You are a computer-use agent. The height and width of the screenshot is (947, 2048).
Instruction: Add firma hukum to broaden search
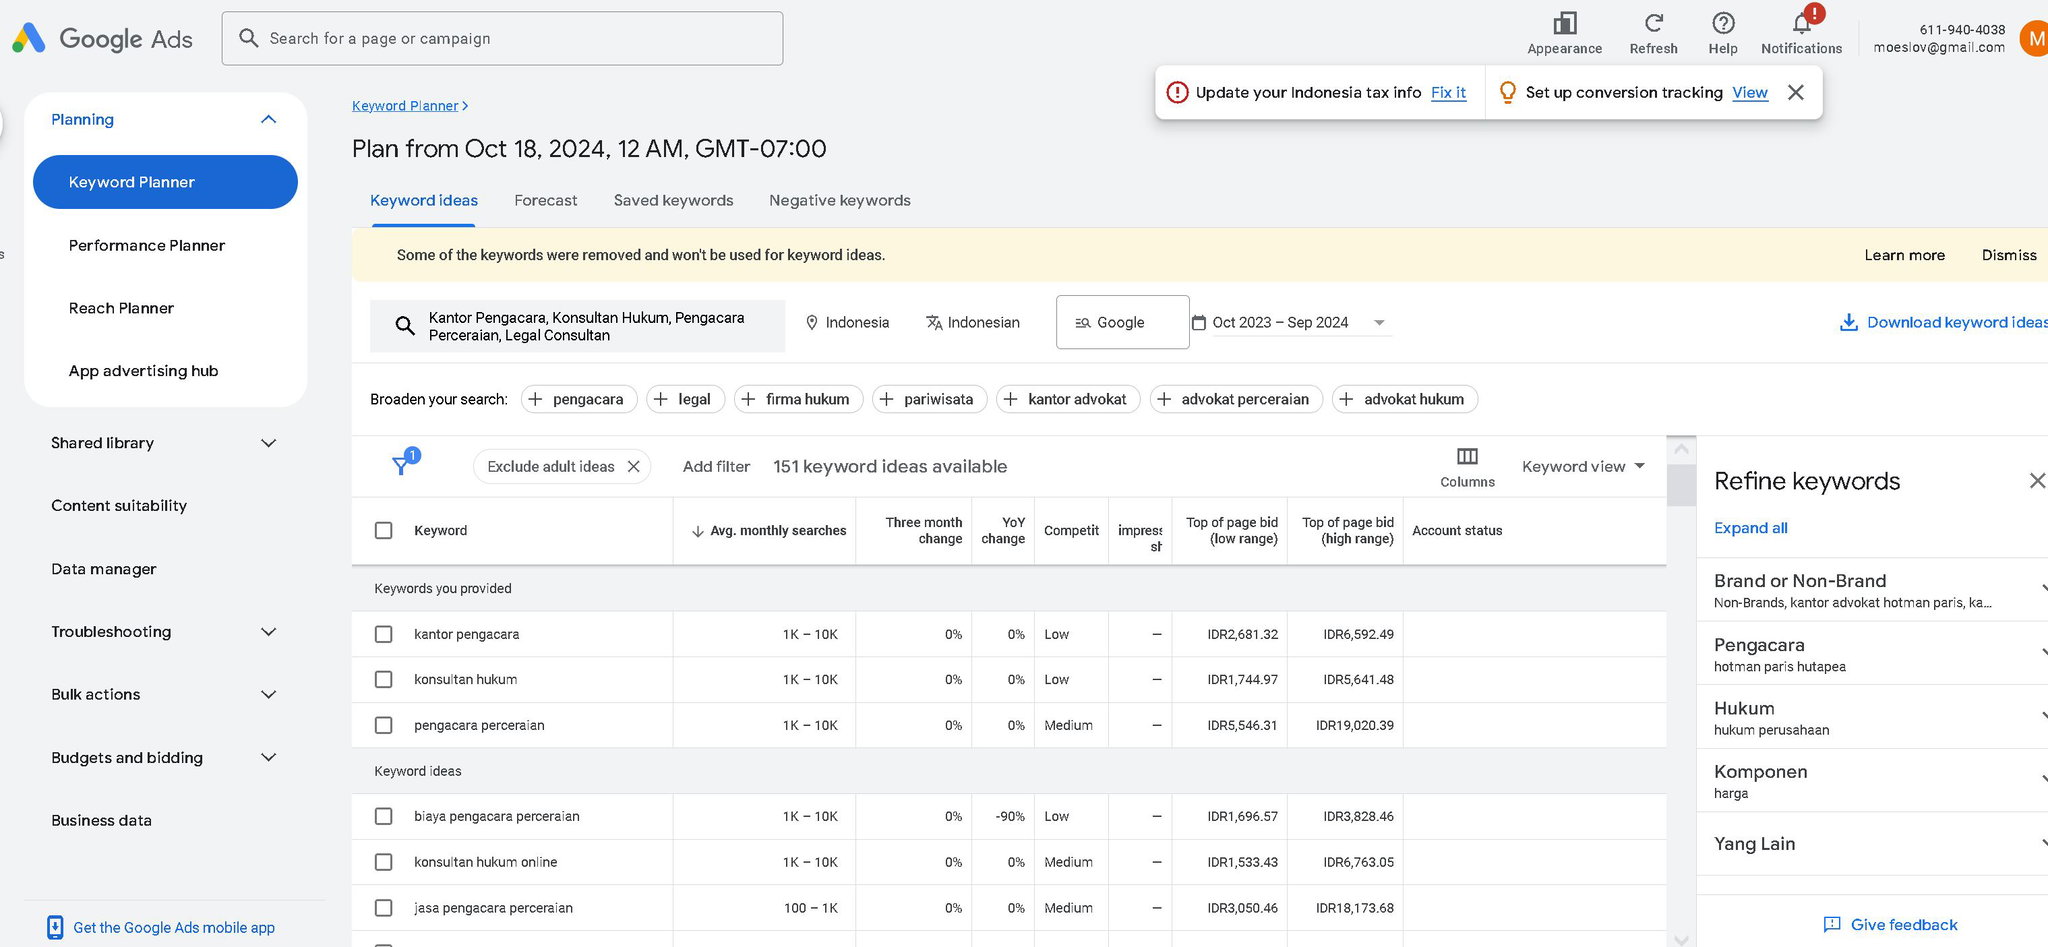798,399
